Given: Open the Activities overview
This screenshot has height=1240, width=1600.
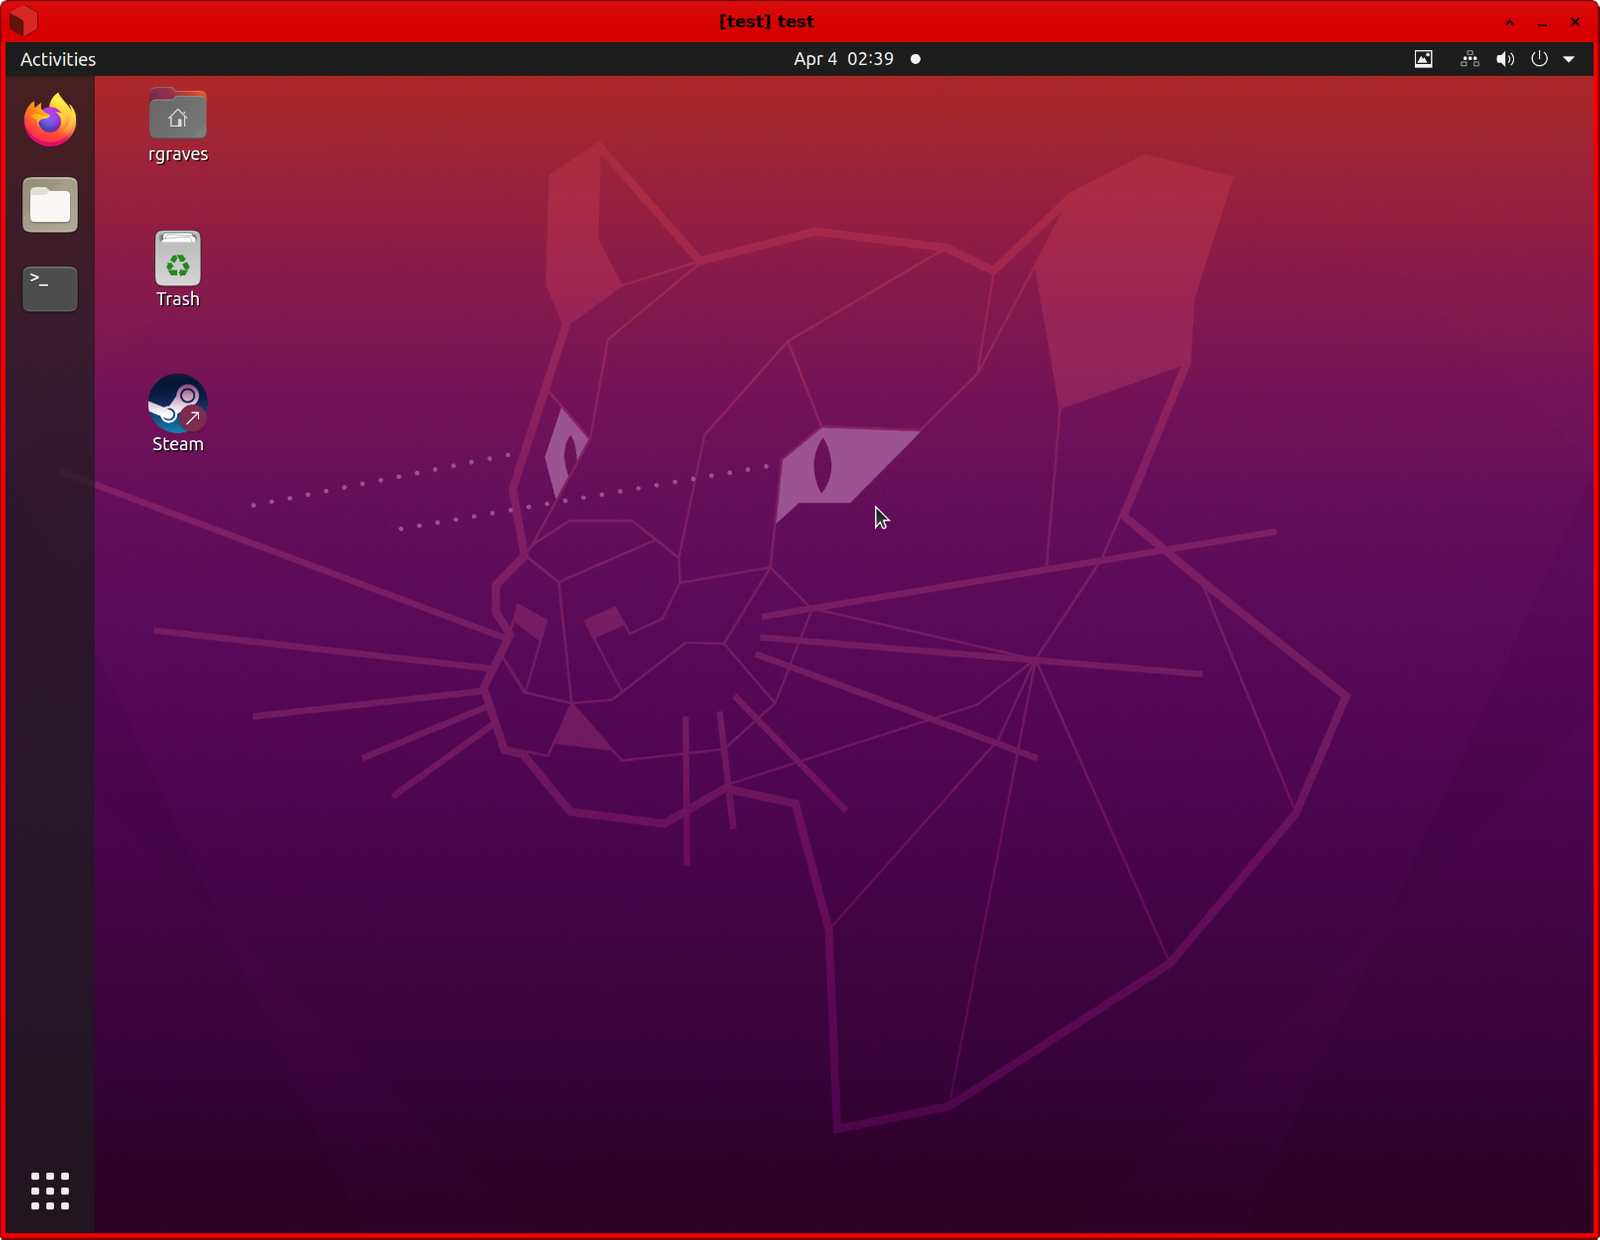Looking at the screenshot, I should point(58,59).
